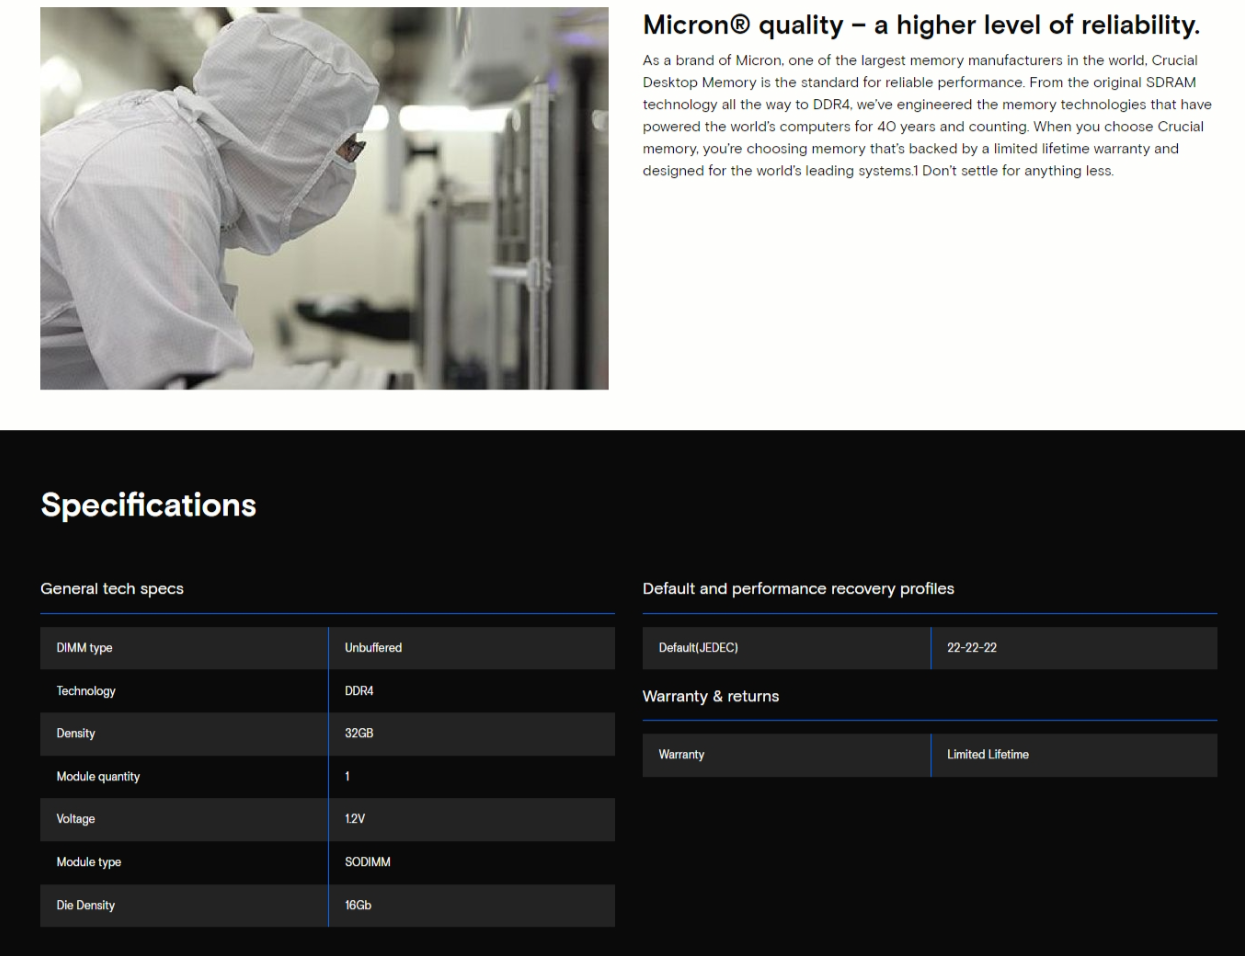Select the Unbuffered value
The image size is (1245, 956).
point(373,648)
